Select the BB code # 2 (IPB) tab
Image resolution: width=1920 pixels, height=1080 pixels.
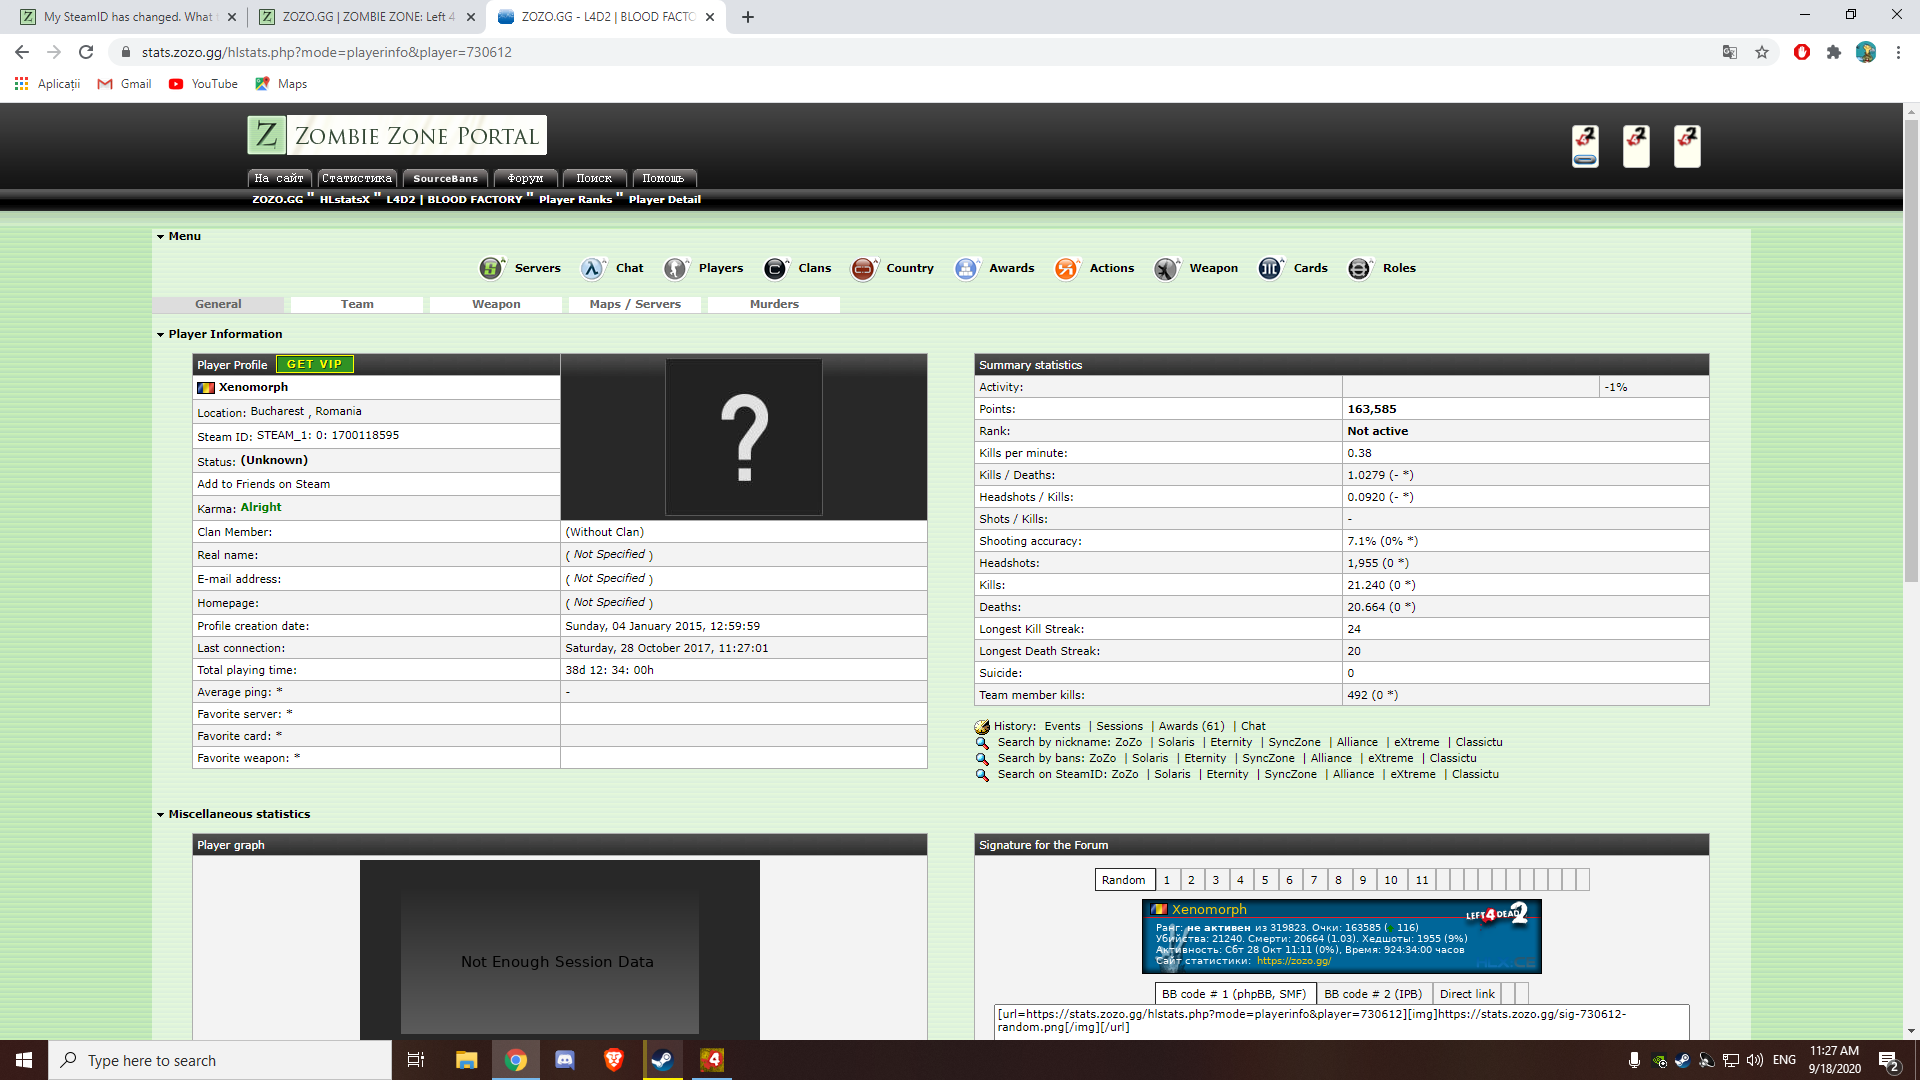(1373, 994)
